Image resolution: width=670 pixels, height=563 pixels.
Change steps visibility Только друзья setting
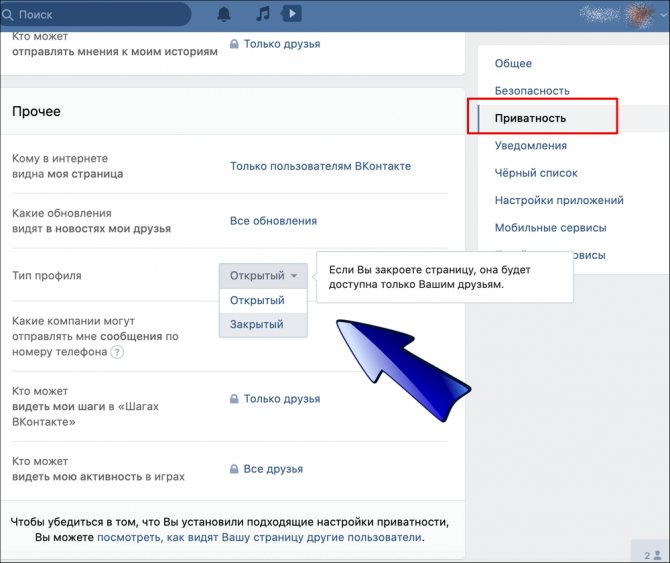[275, 399]
